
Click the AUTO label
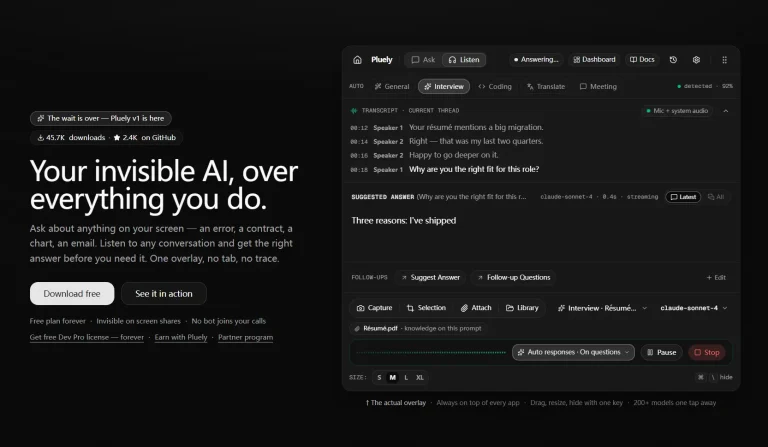tap(356, 86)
